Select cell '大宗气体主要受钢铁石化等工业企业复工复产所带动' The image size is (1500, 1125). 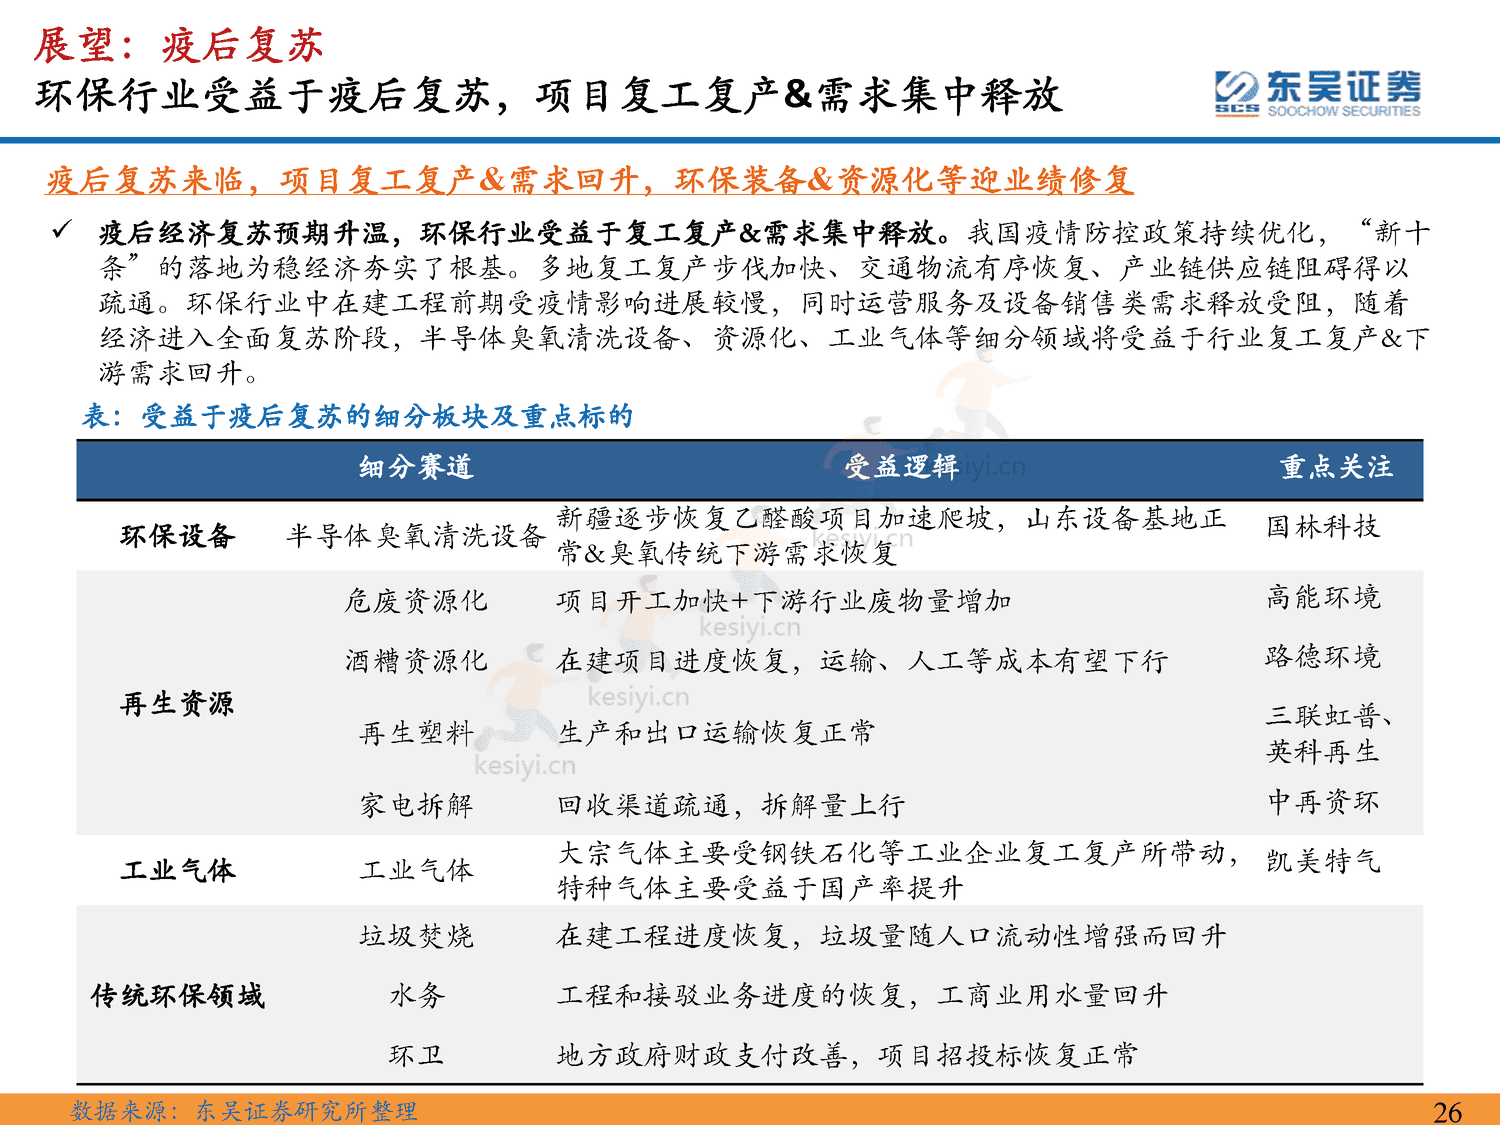pos(891,853)
